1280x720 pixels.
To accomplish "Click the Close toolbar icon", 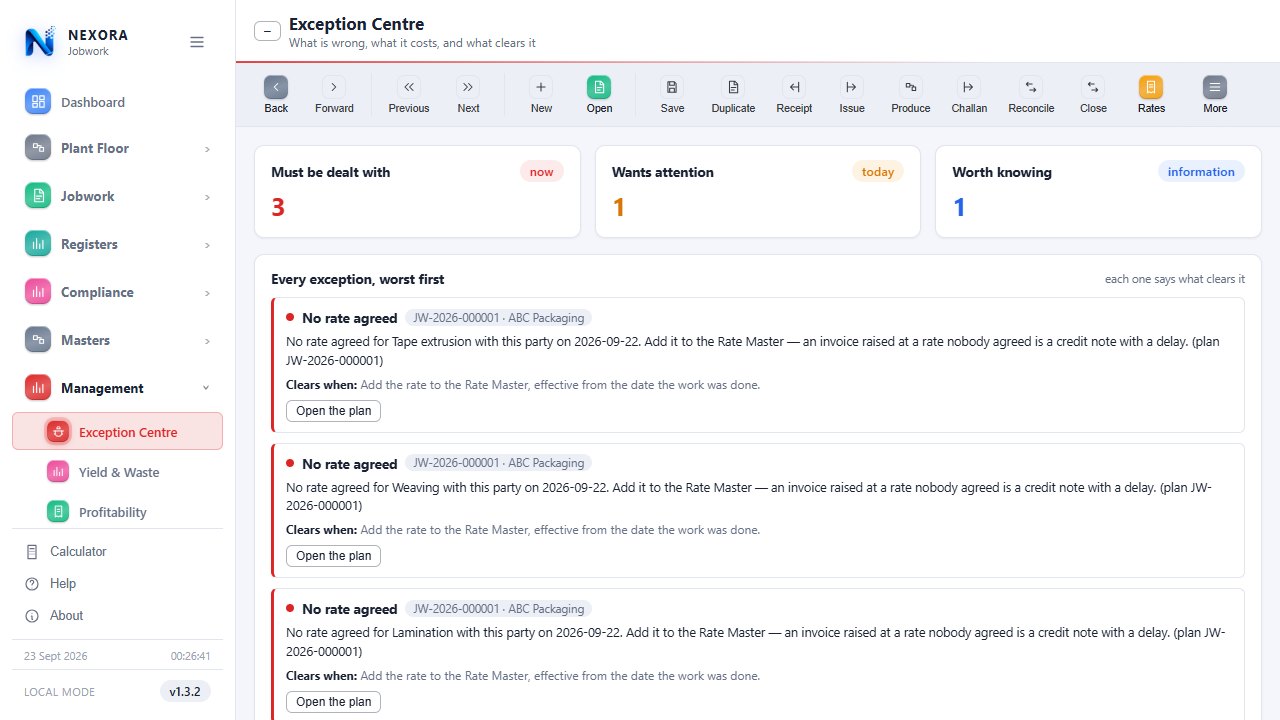I will 1093,87.
